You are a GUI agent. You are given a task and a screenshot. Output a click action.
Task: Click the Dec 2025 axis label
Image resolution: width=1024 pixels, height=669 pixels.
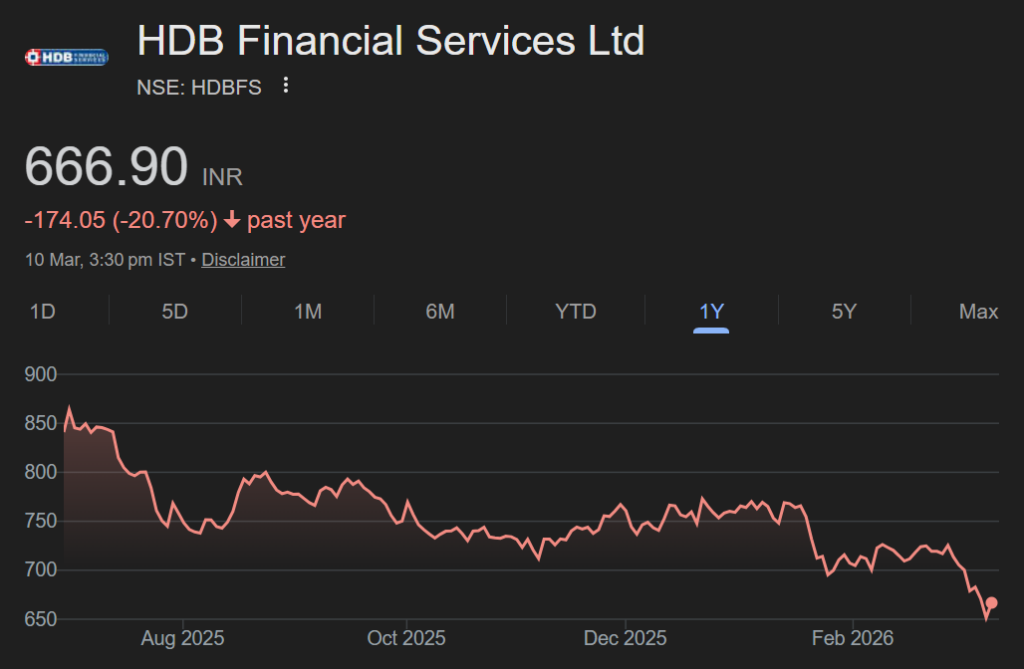click(x=626, y=637)
